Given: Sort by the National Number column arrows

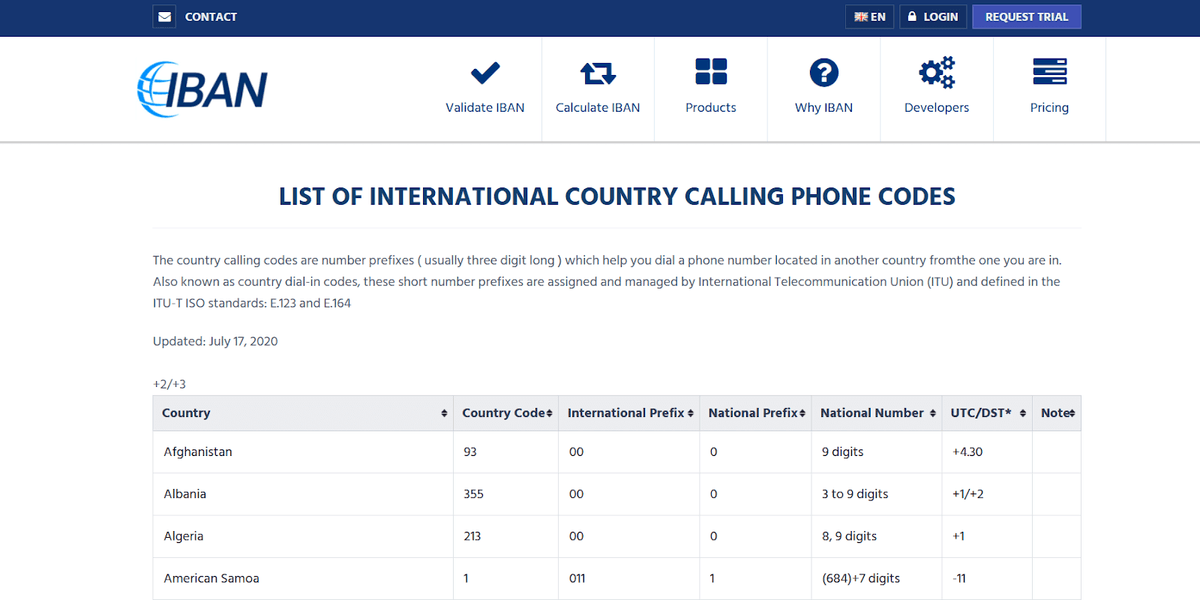Looking at the screenshot, I should point(931,412).
